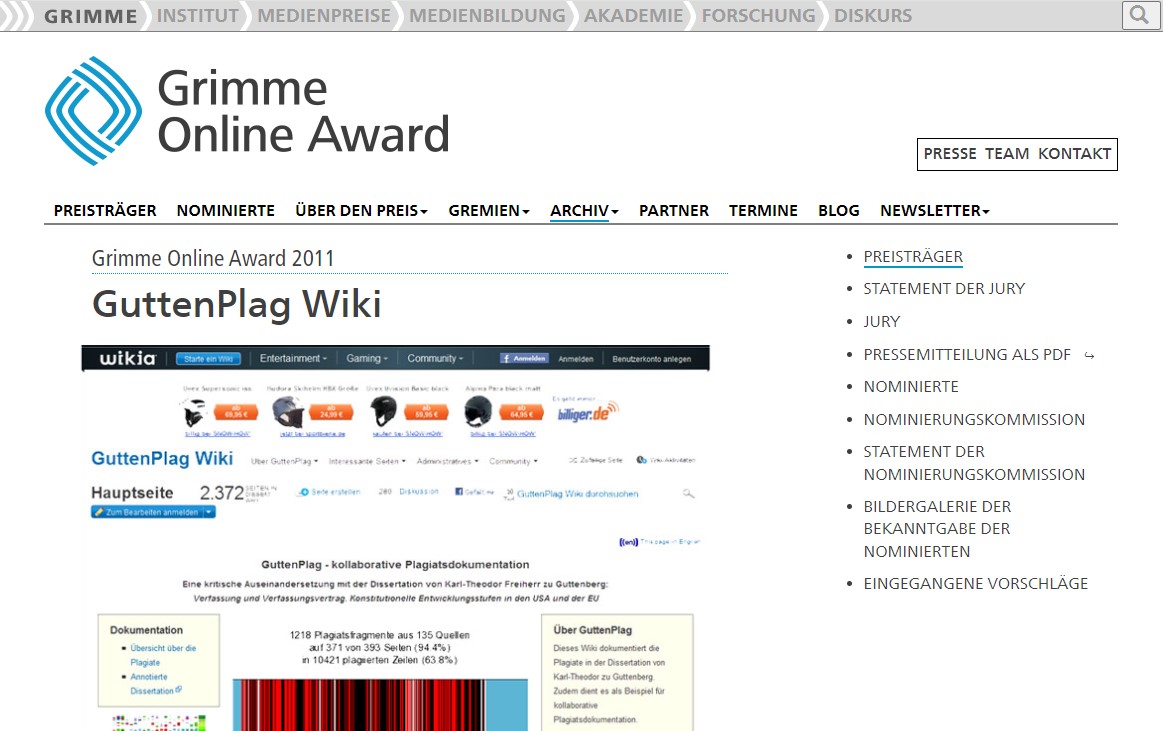Screen dimensions: 1163x731
Task: Open NOMINIERUNGSKOMMISSION sidebar link
Action: [974, 420]
